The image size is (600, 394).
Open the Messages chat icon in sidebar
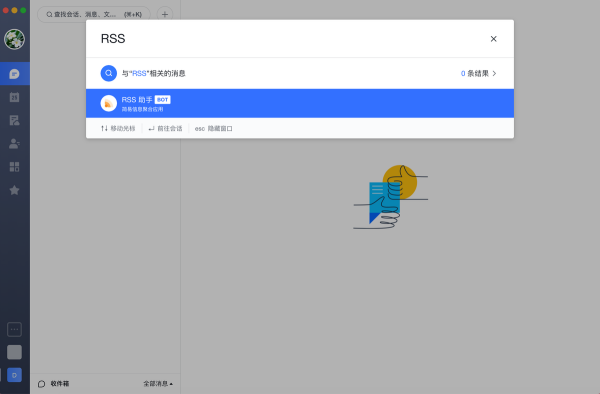coord(15,73)
